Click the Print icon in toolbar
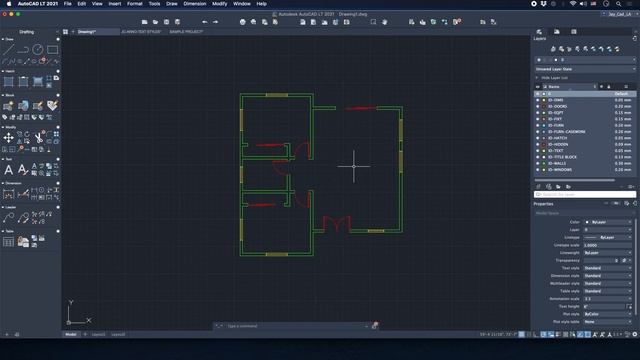The width and height of the screenshot is (640, 360). 242,22
